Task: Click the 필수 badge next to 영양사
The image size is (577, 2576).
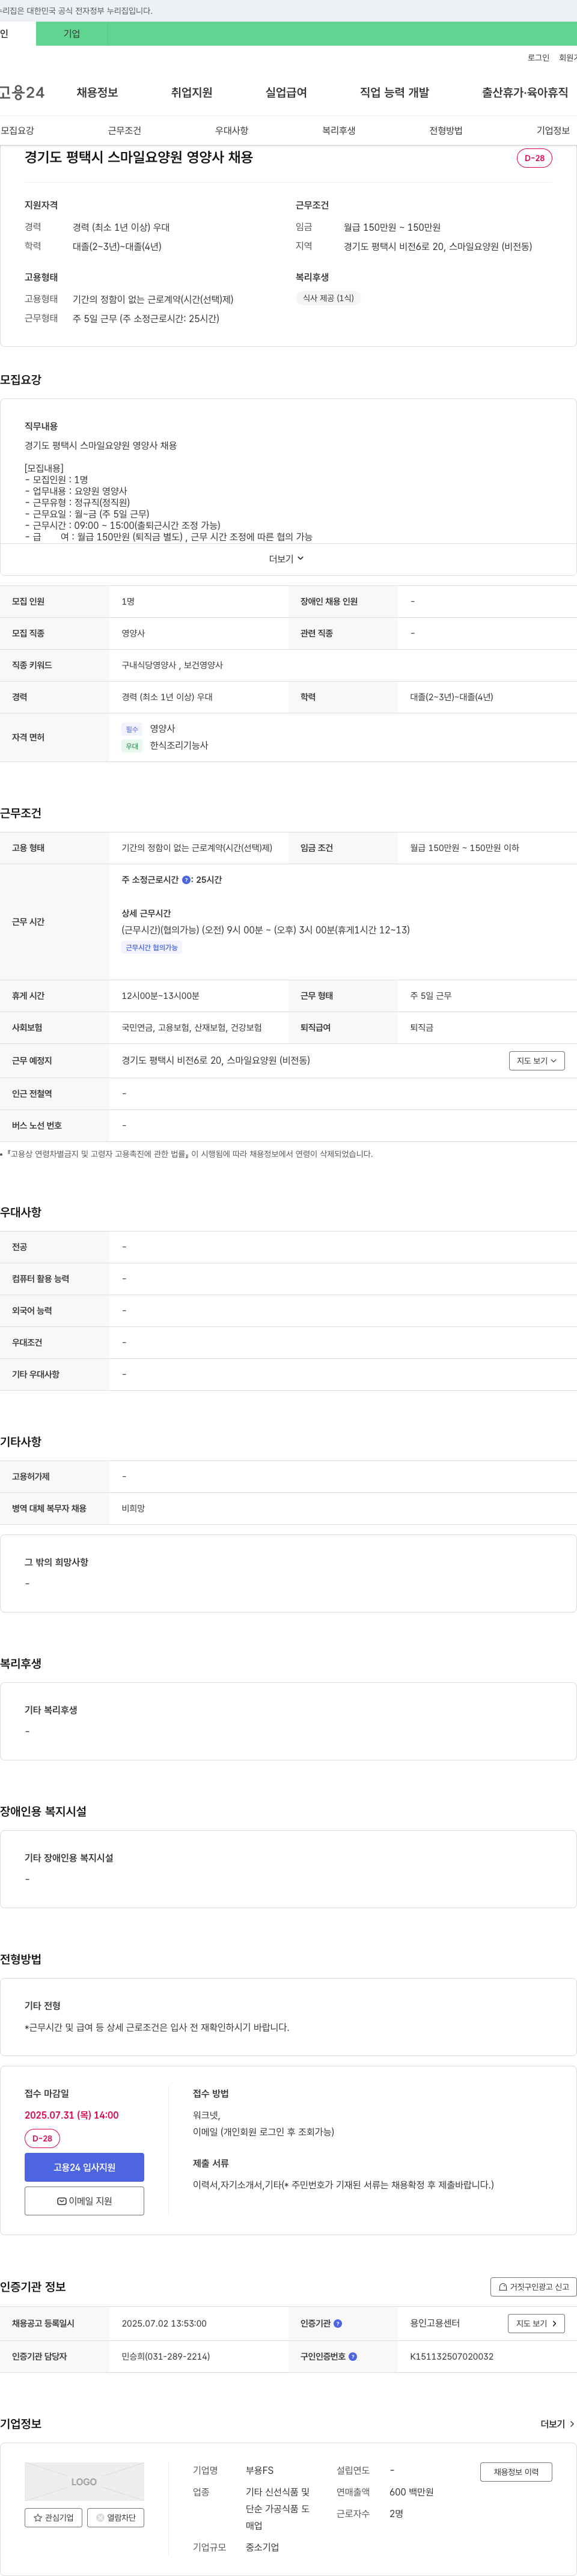Action: (132, 730)
